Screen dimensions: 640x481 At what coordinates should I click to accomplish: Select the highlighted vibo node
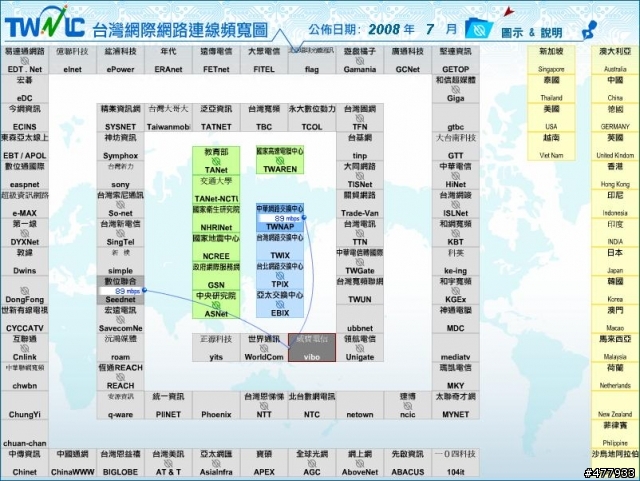[x=312, y=347]
